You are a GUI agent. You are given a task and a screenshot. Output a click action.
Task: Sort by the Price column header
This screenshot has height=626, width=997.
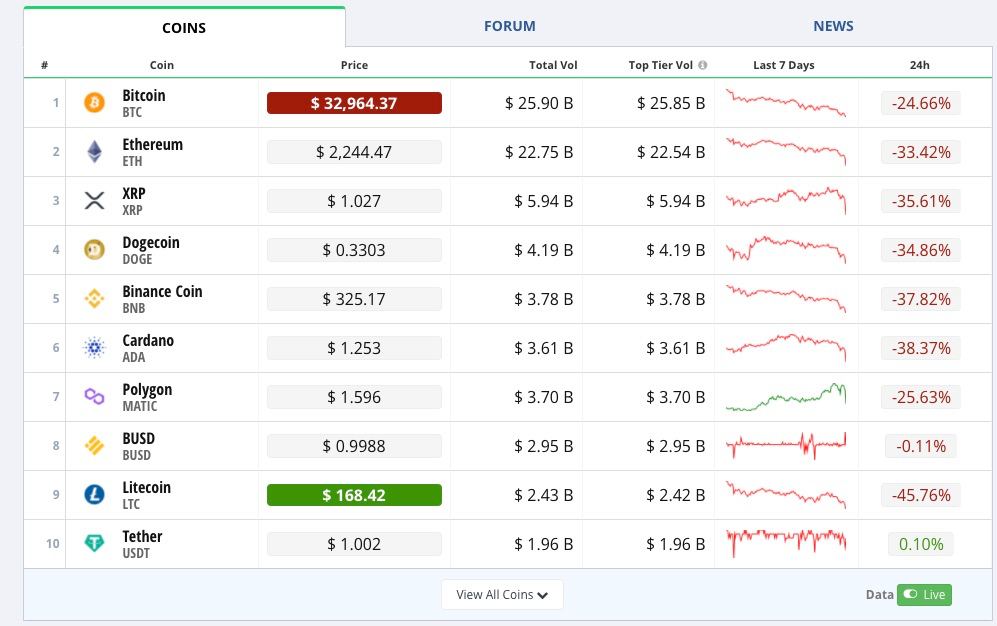click(354, 65)
